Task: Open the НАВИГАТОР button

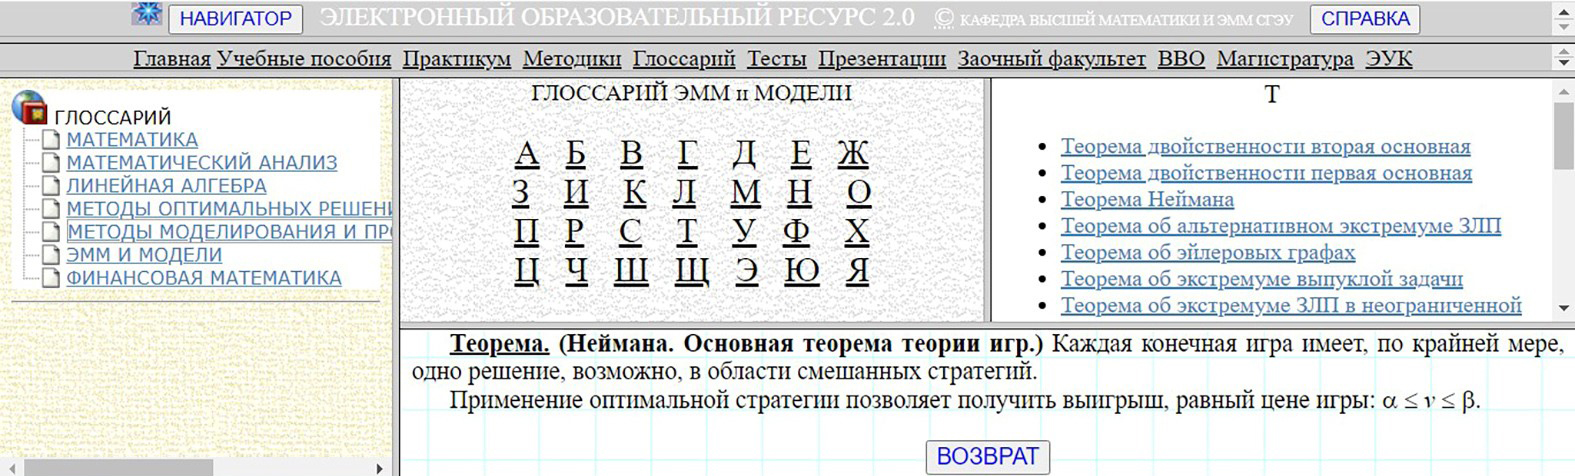Action: [236, 19]
